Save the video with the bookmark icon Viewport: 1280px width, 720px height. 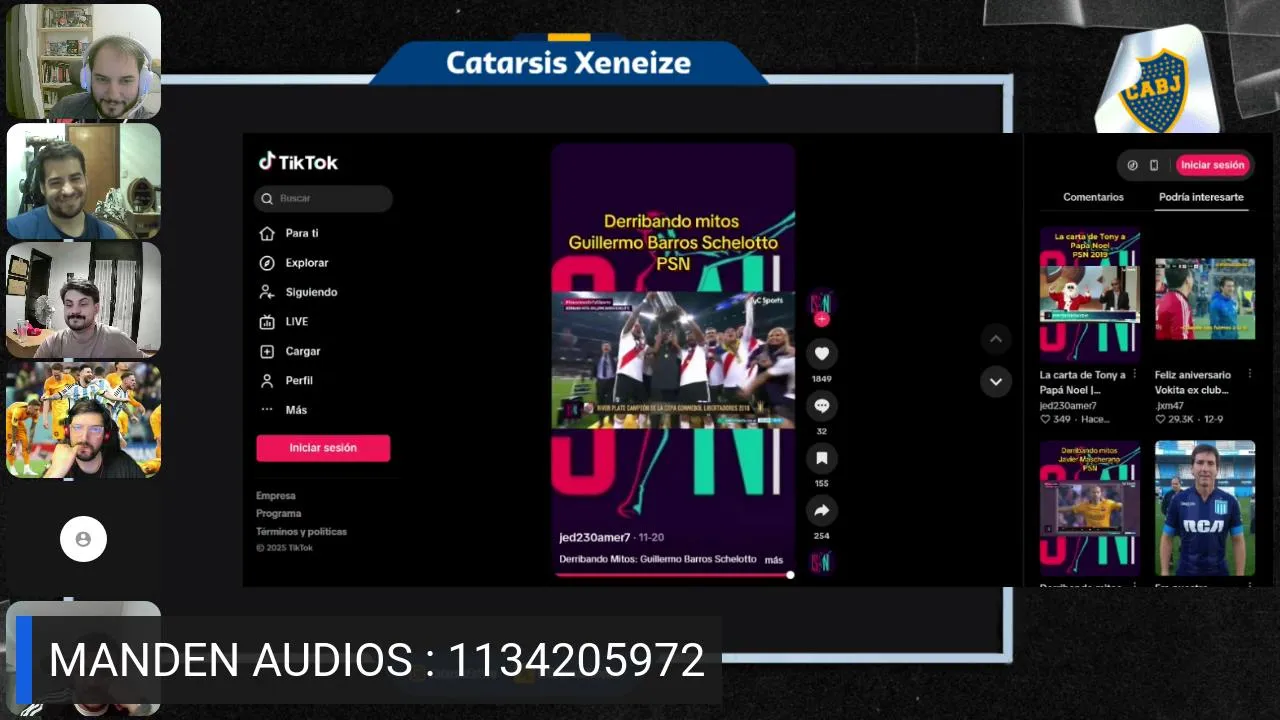coord(822,458)
